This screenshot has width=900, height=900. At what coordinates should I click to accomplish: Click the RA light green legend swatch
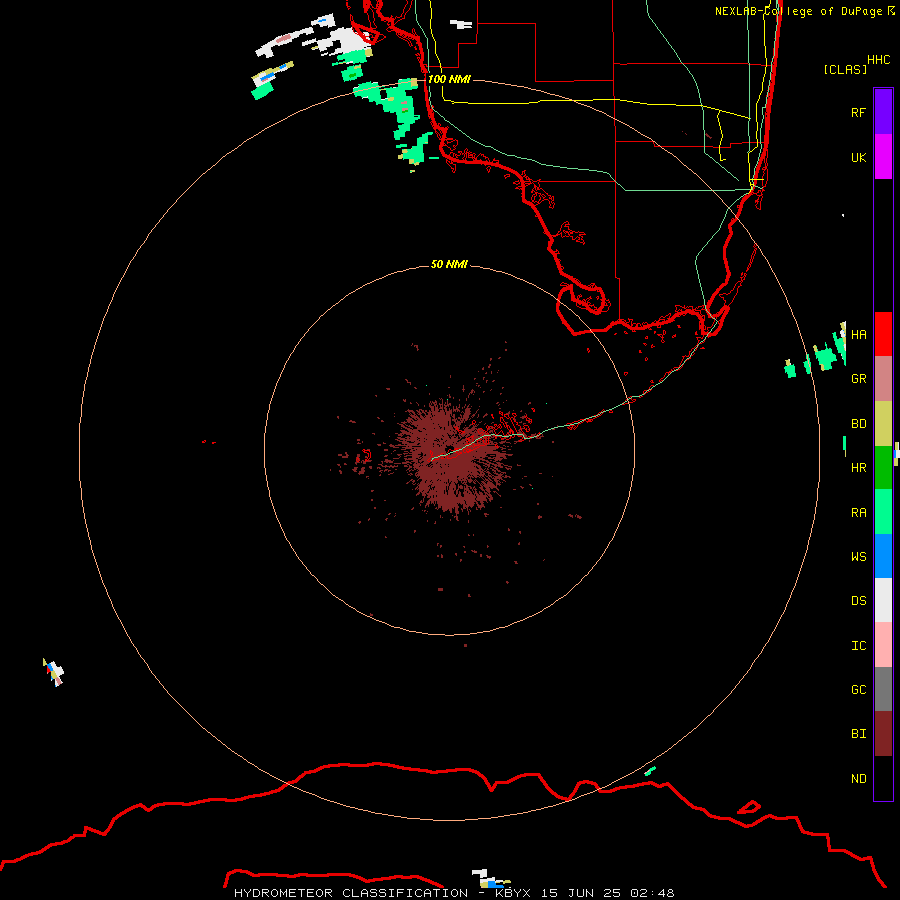tap(883, 512)
